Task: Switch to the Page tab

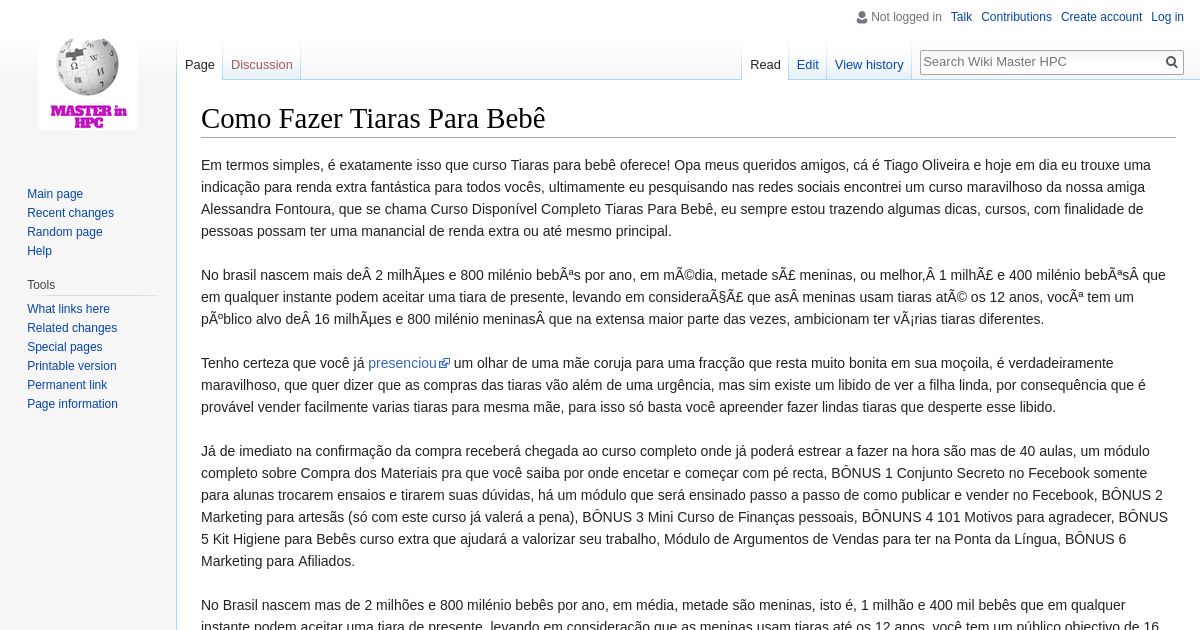Action: tap(200, 64)
